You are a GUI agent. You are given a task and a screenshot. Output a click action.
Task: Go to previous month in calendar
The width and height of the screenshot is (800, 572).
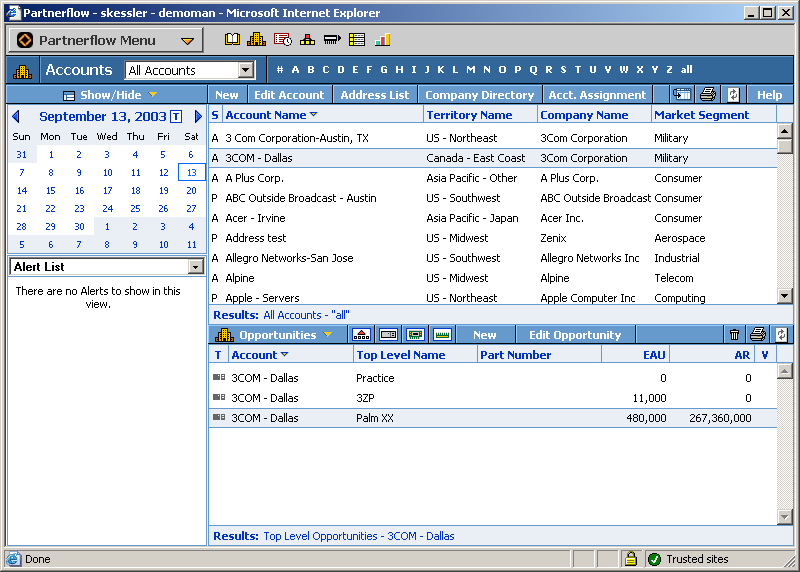[15, 116]
